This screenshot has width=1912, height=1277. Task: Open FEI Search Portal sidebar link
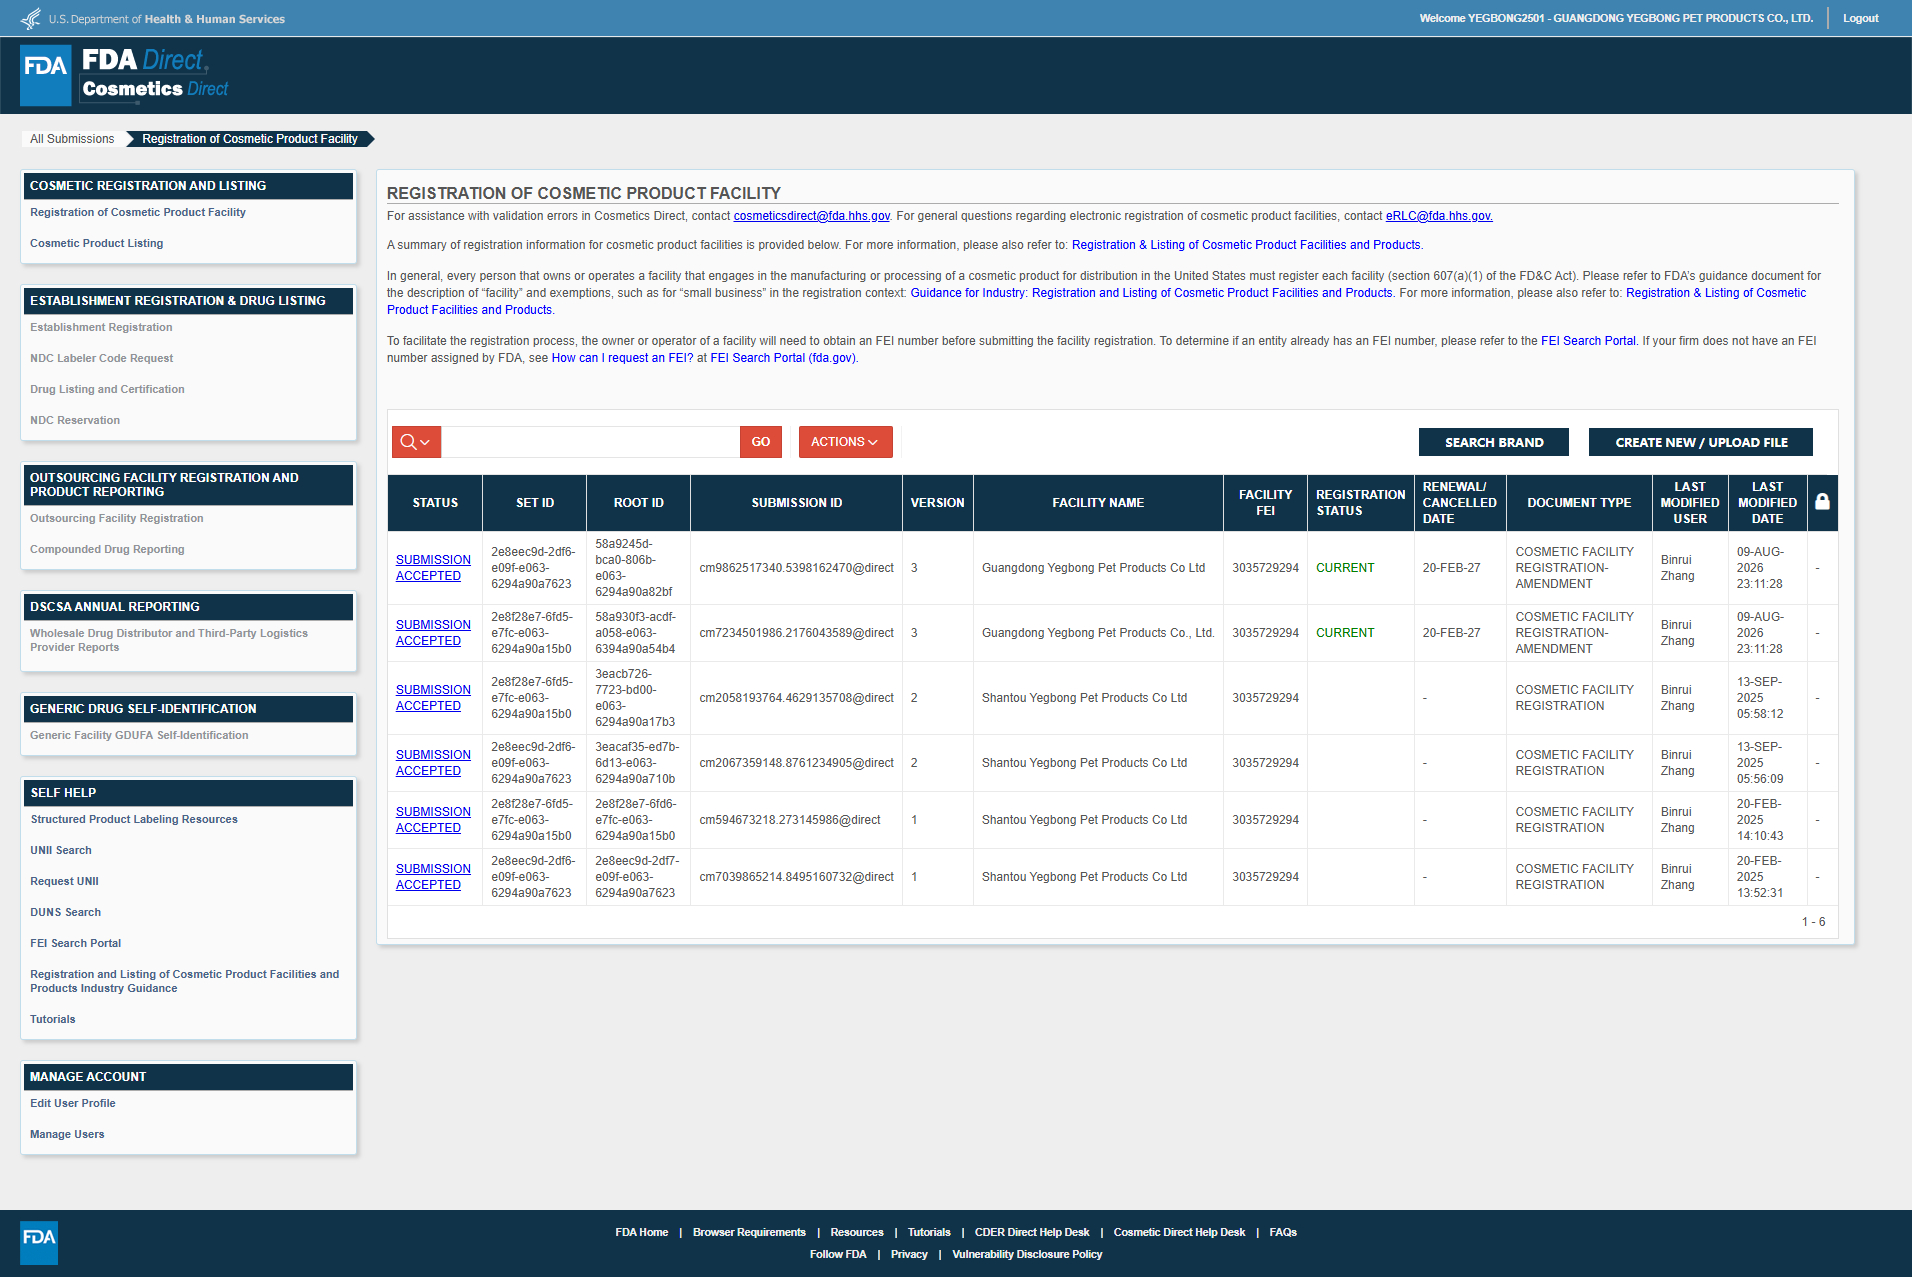tap(75, 943)
